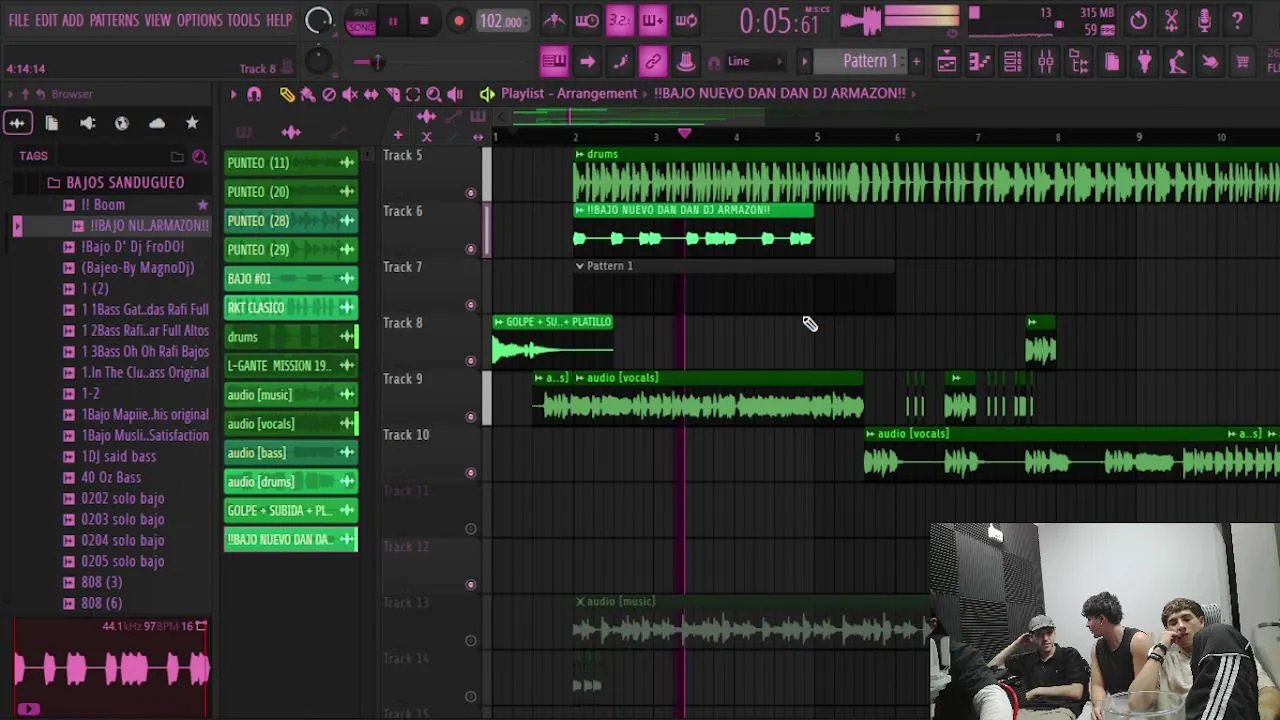
Task: Select the pencil draw tool in playlist
Action: point(287,94)
